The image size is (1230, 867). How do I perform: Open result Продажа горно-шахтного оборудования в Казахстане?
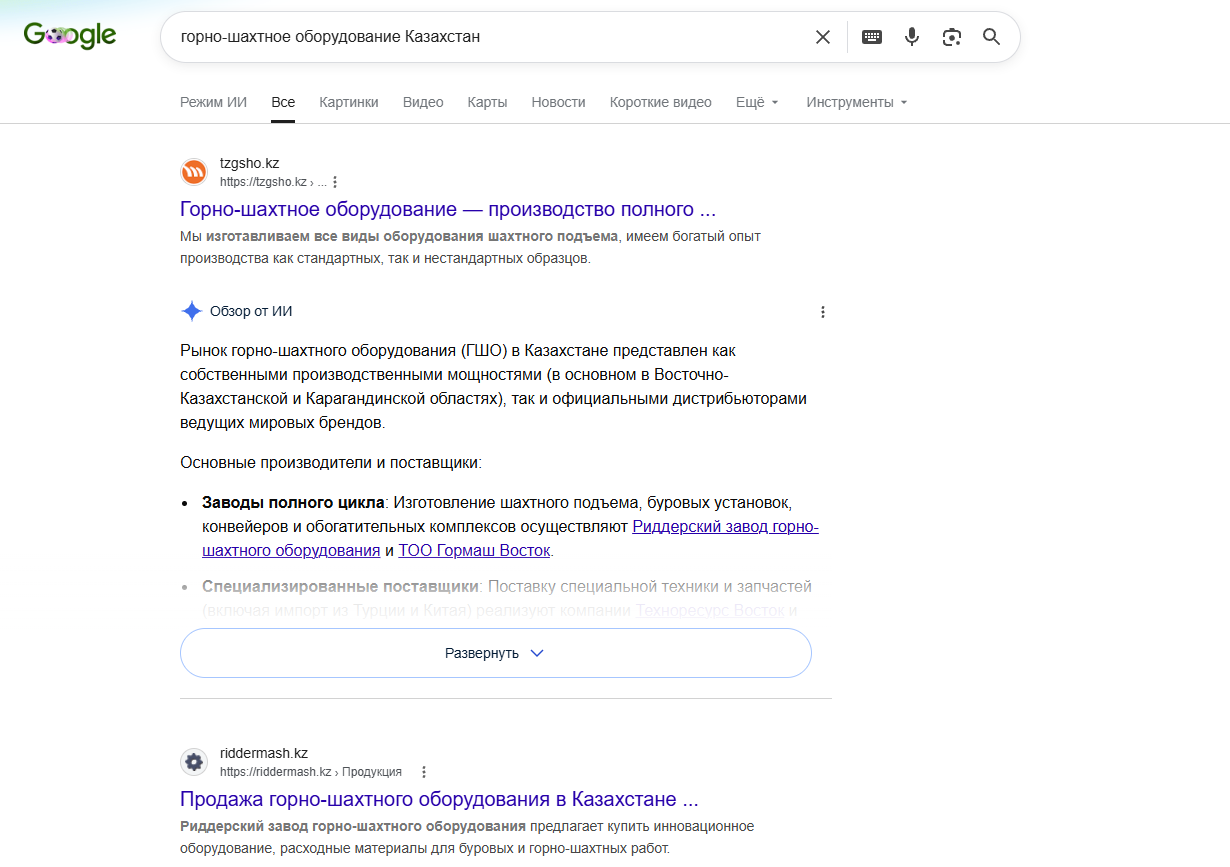(x=439, y=799)
